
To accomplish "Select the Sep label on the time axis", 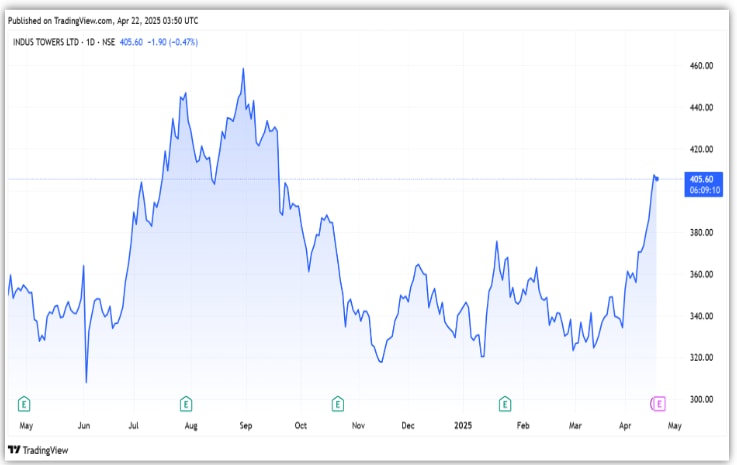I will tap(246, 425).
